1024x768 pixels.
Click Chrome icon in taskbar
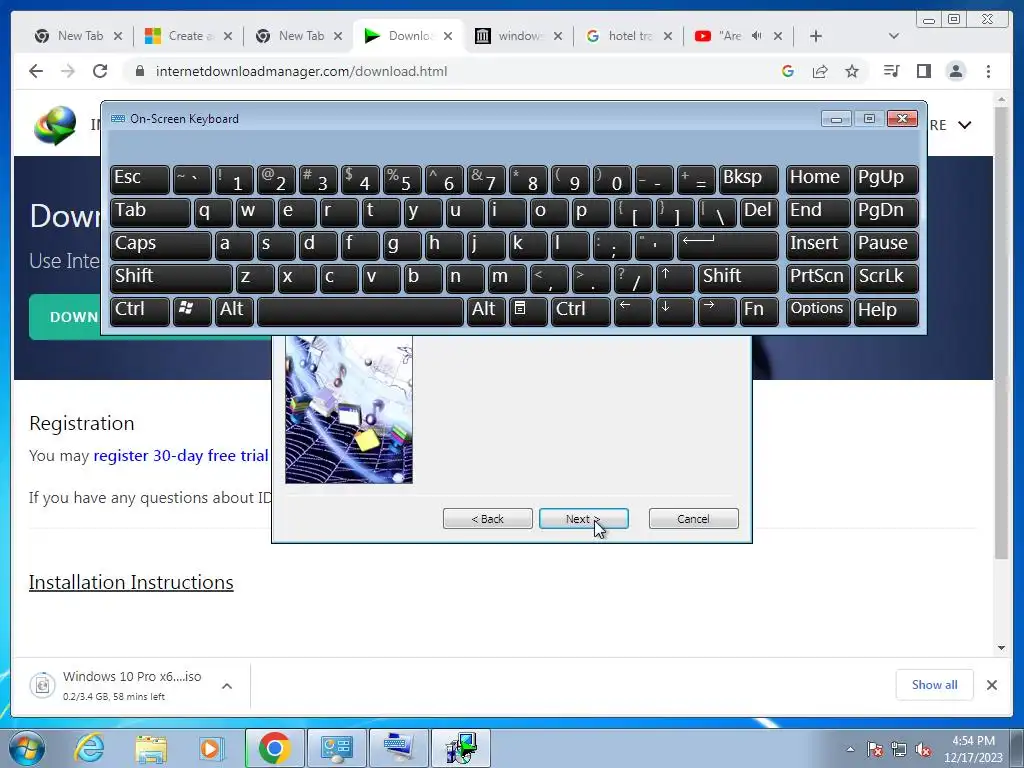274,748
